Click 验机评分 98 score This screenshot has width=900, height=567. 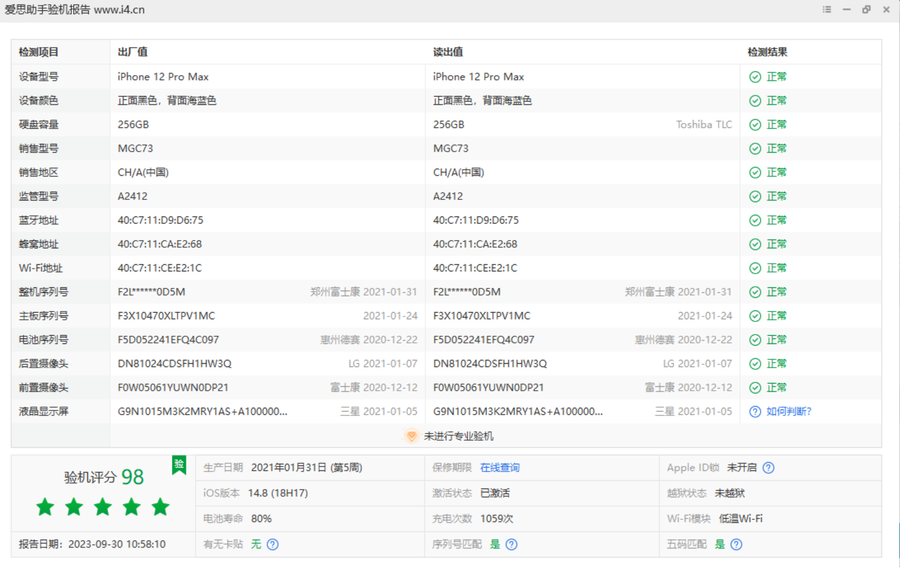click(x=104, y=477)
